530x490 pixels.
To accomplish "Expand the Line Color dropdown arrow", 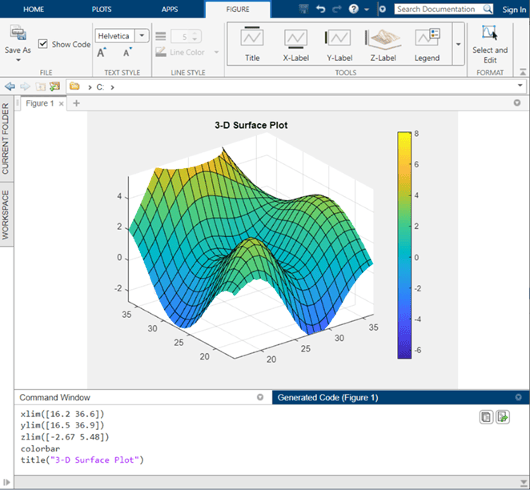I will click(x=216, y=52).
